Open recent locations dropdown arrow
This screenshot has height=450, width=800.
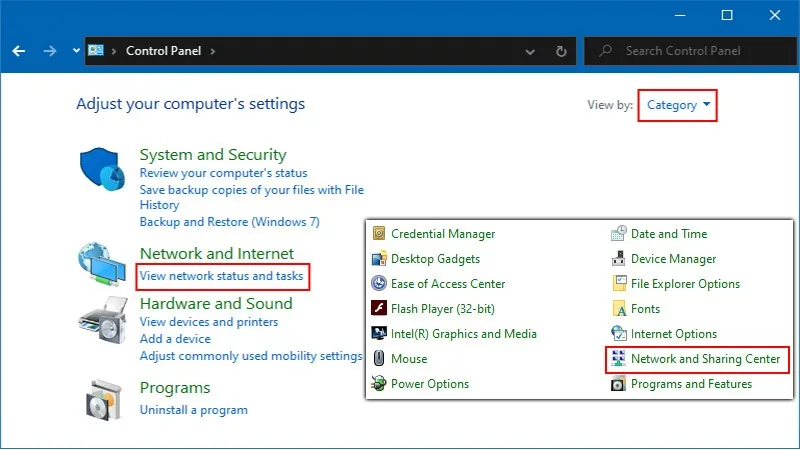(77, 51)
